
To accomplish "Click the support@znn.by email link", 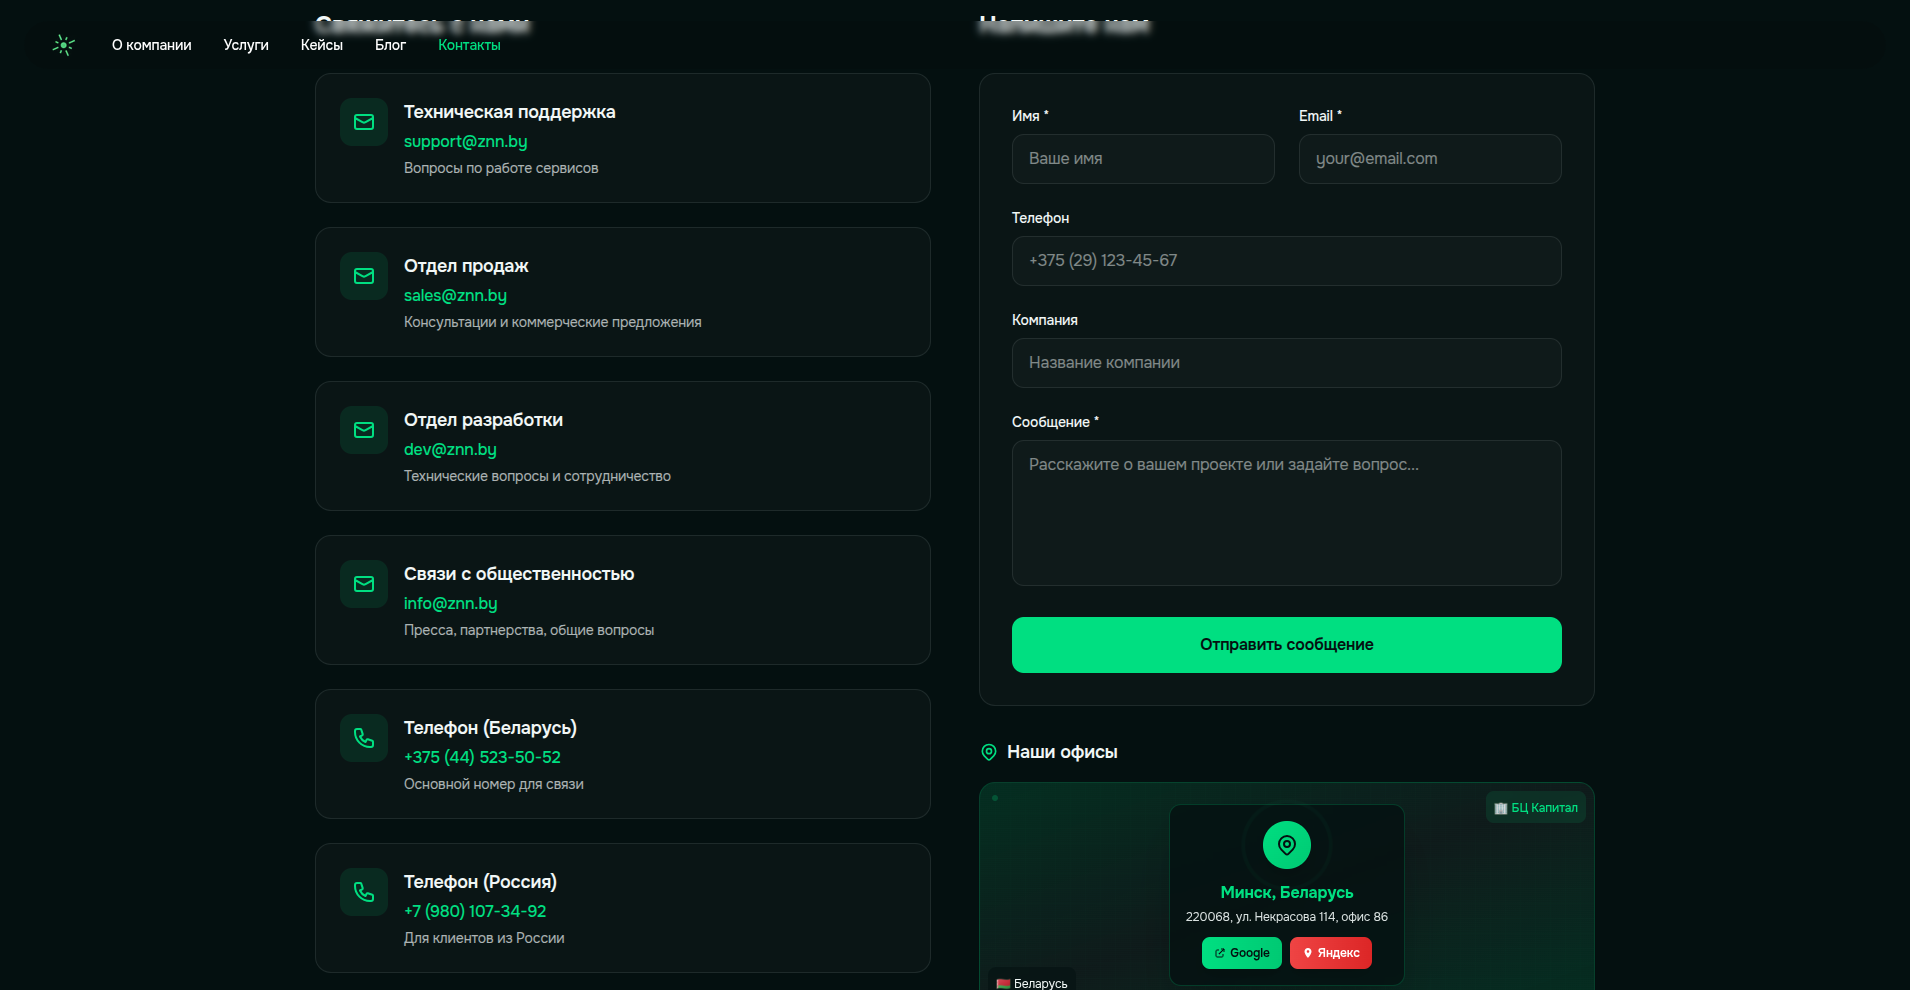I will 465,142.
